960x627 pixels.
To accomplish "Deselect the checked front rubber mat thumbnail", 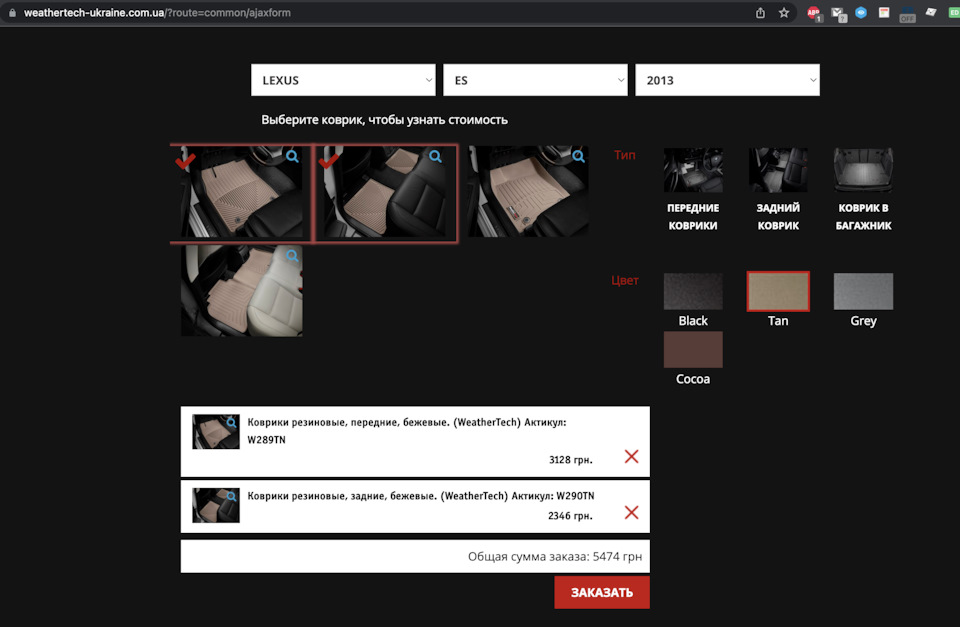I will (x=241, y=193).
